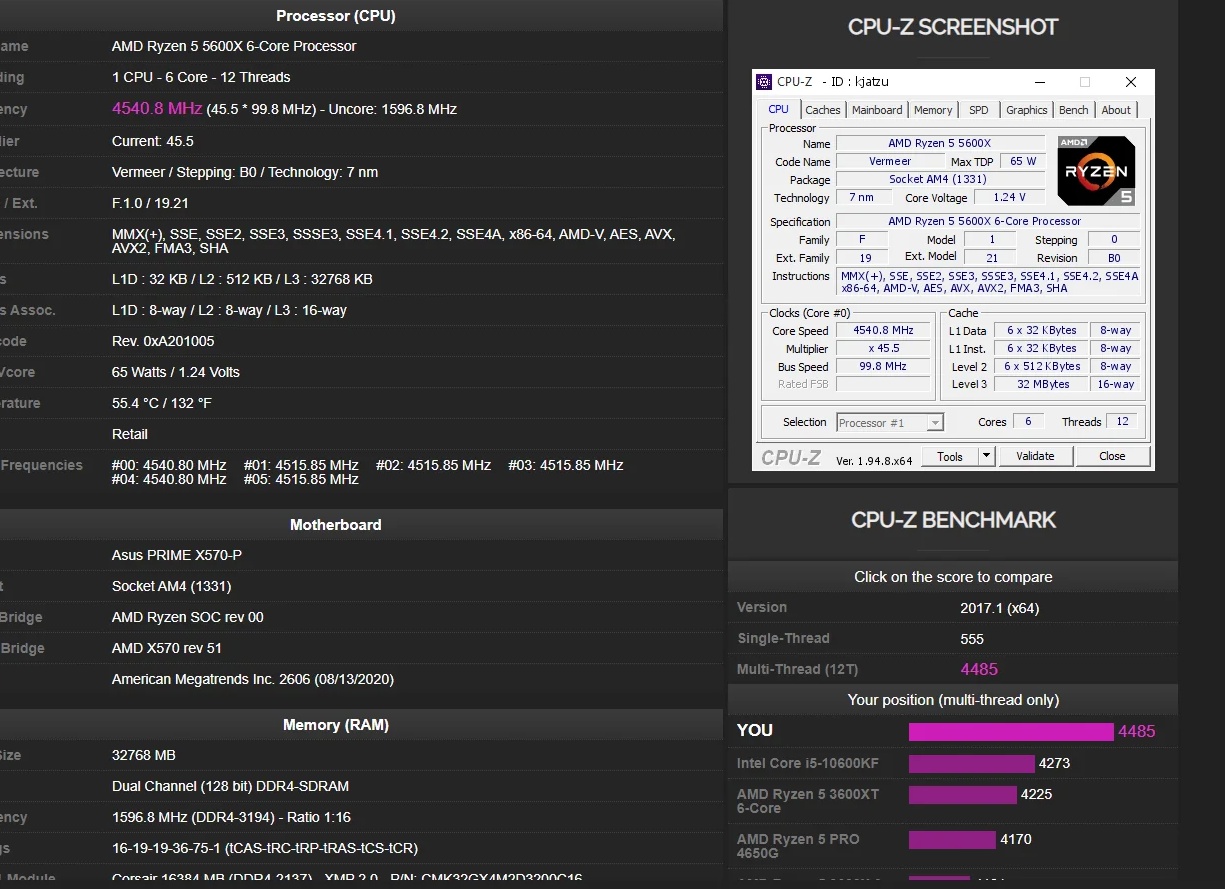Click the Level 3 cache field 32 MBytes
Viewport: 1225px width, 889px height.
pos(1042,385)
